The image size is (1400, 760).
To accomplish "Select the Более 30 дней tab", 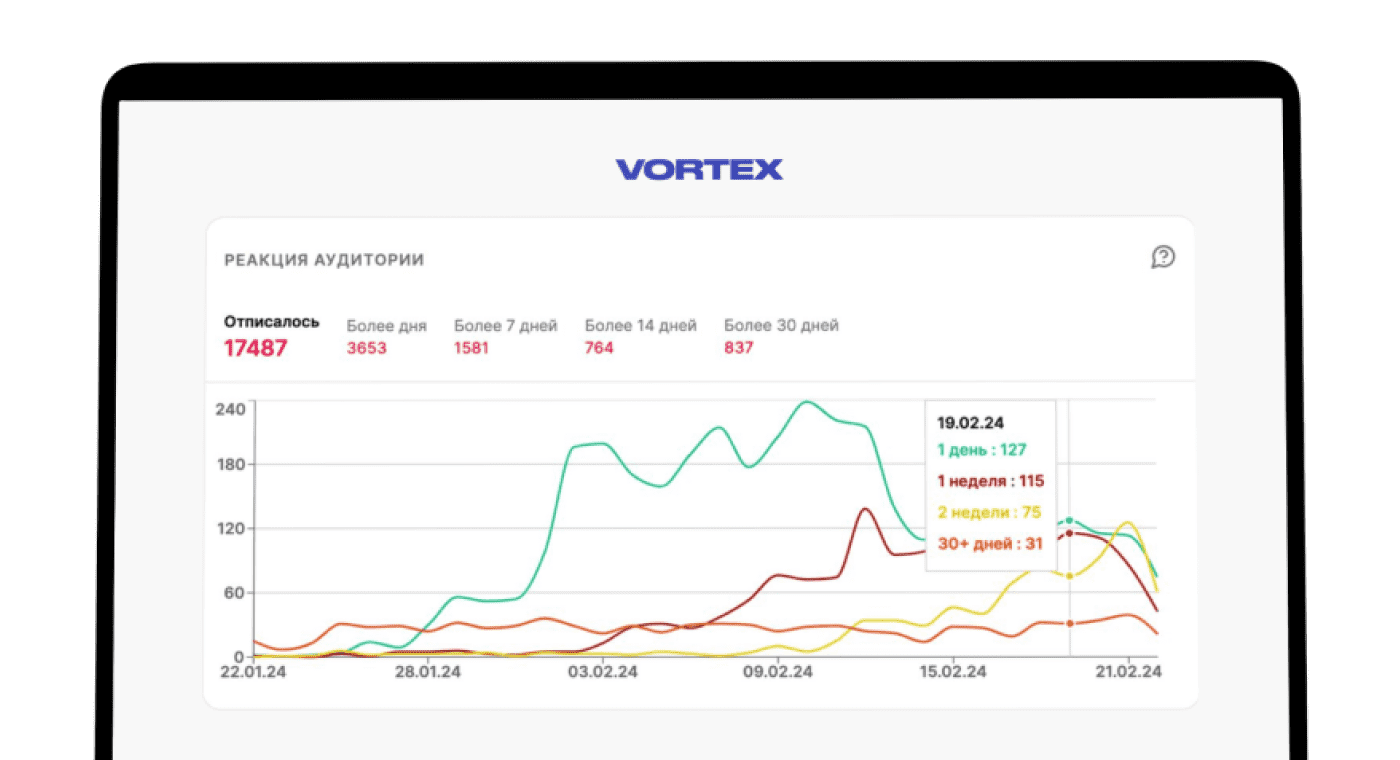I will click(781, 337).
